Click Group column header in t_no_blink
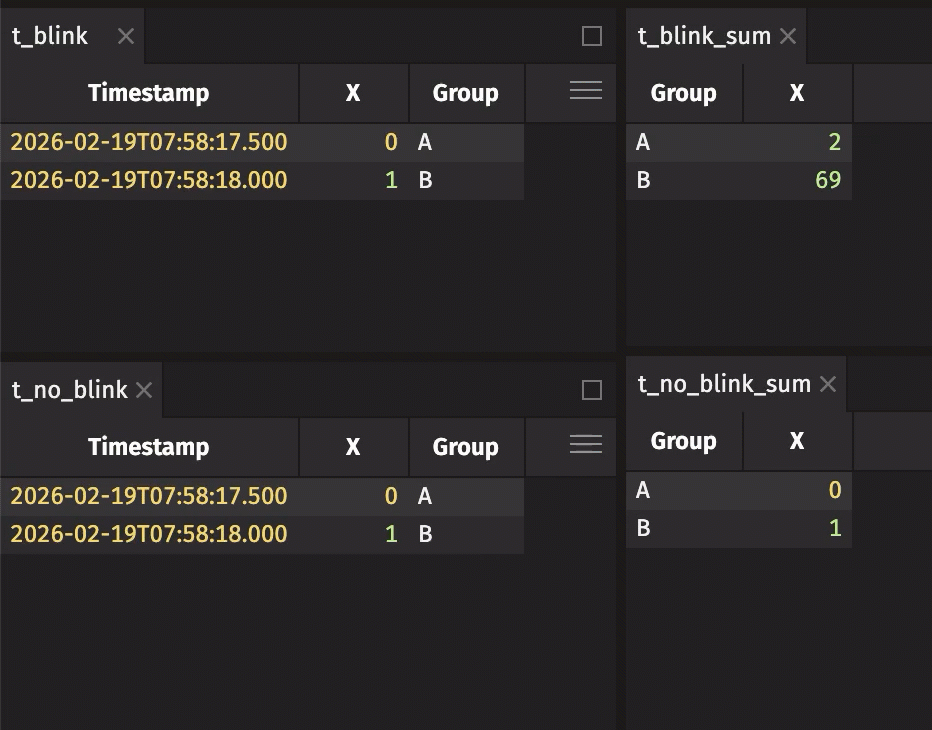The image size is (932, 730). 465,447
